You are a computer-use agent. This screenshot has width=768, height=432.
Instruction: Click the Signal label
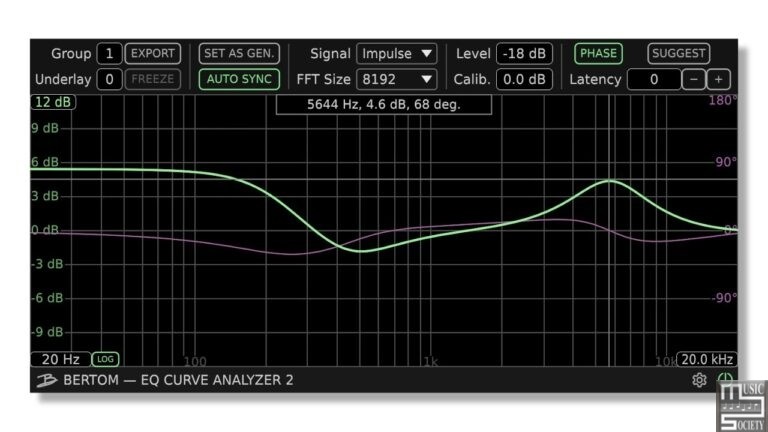[x=330, y=54]
